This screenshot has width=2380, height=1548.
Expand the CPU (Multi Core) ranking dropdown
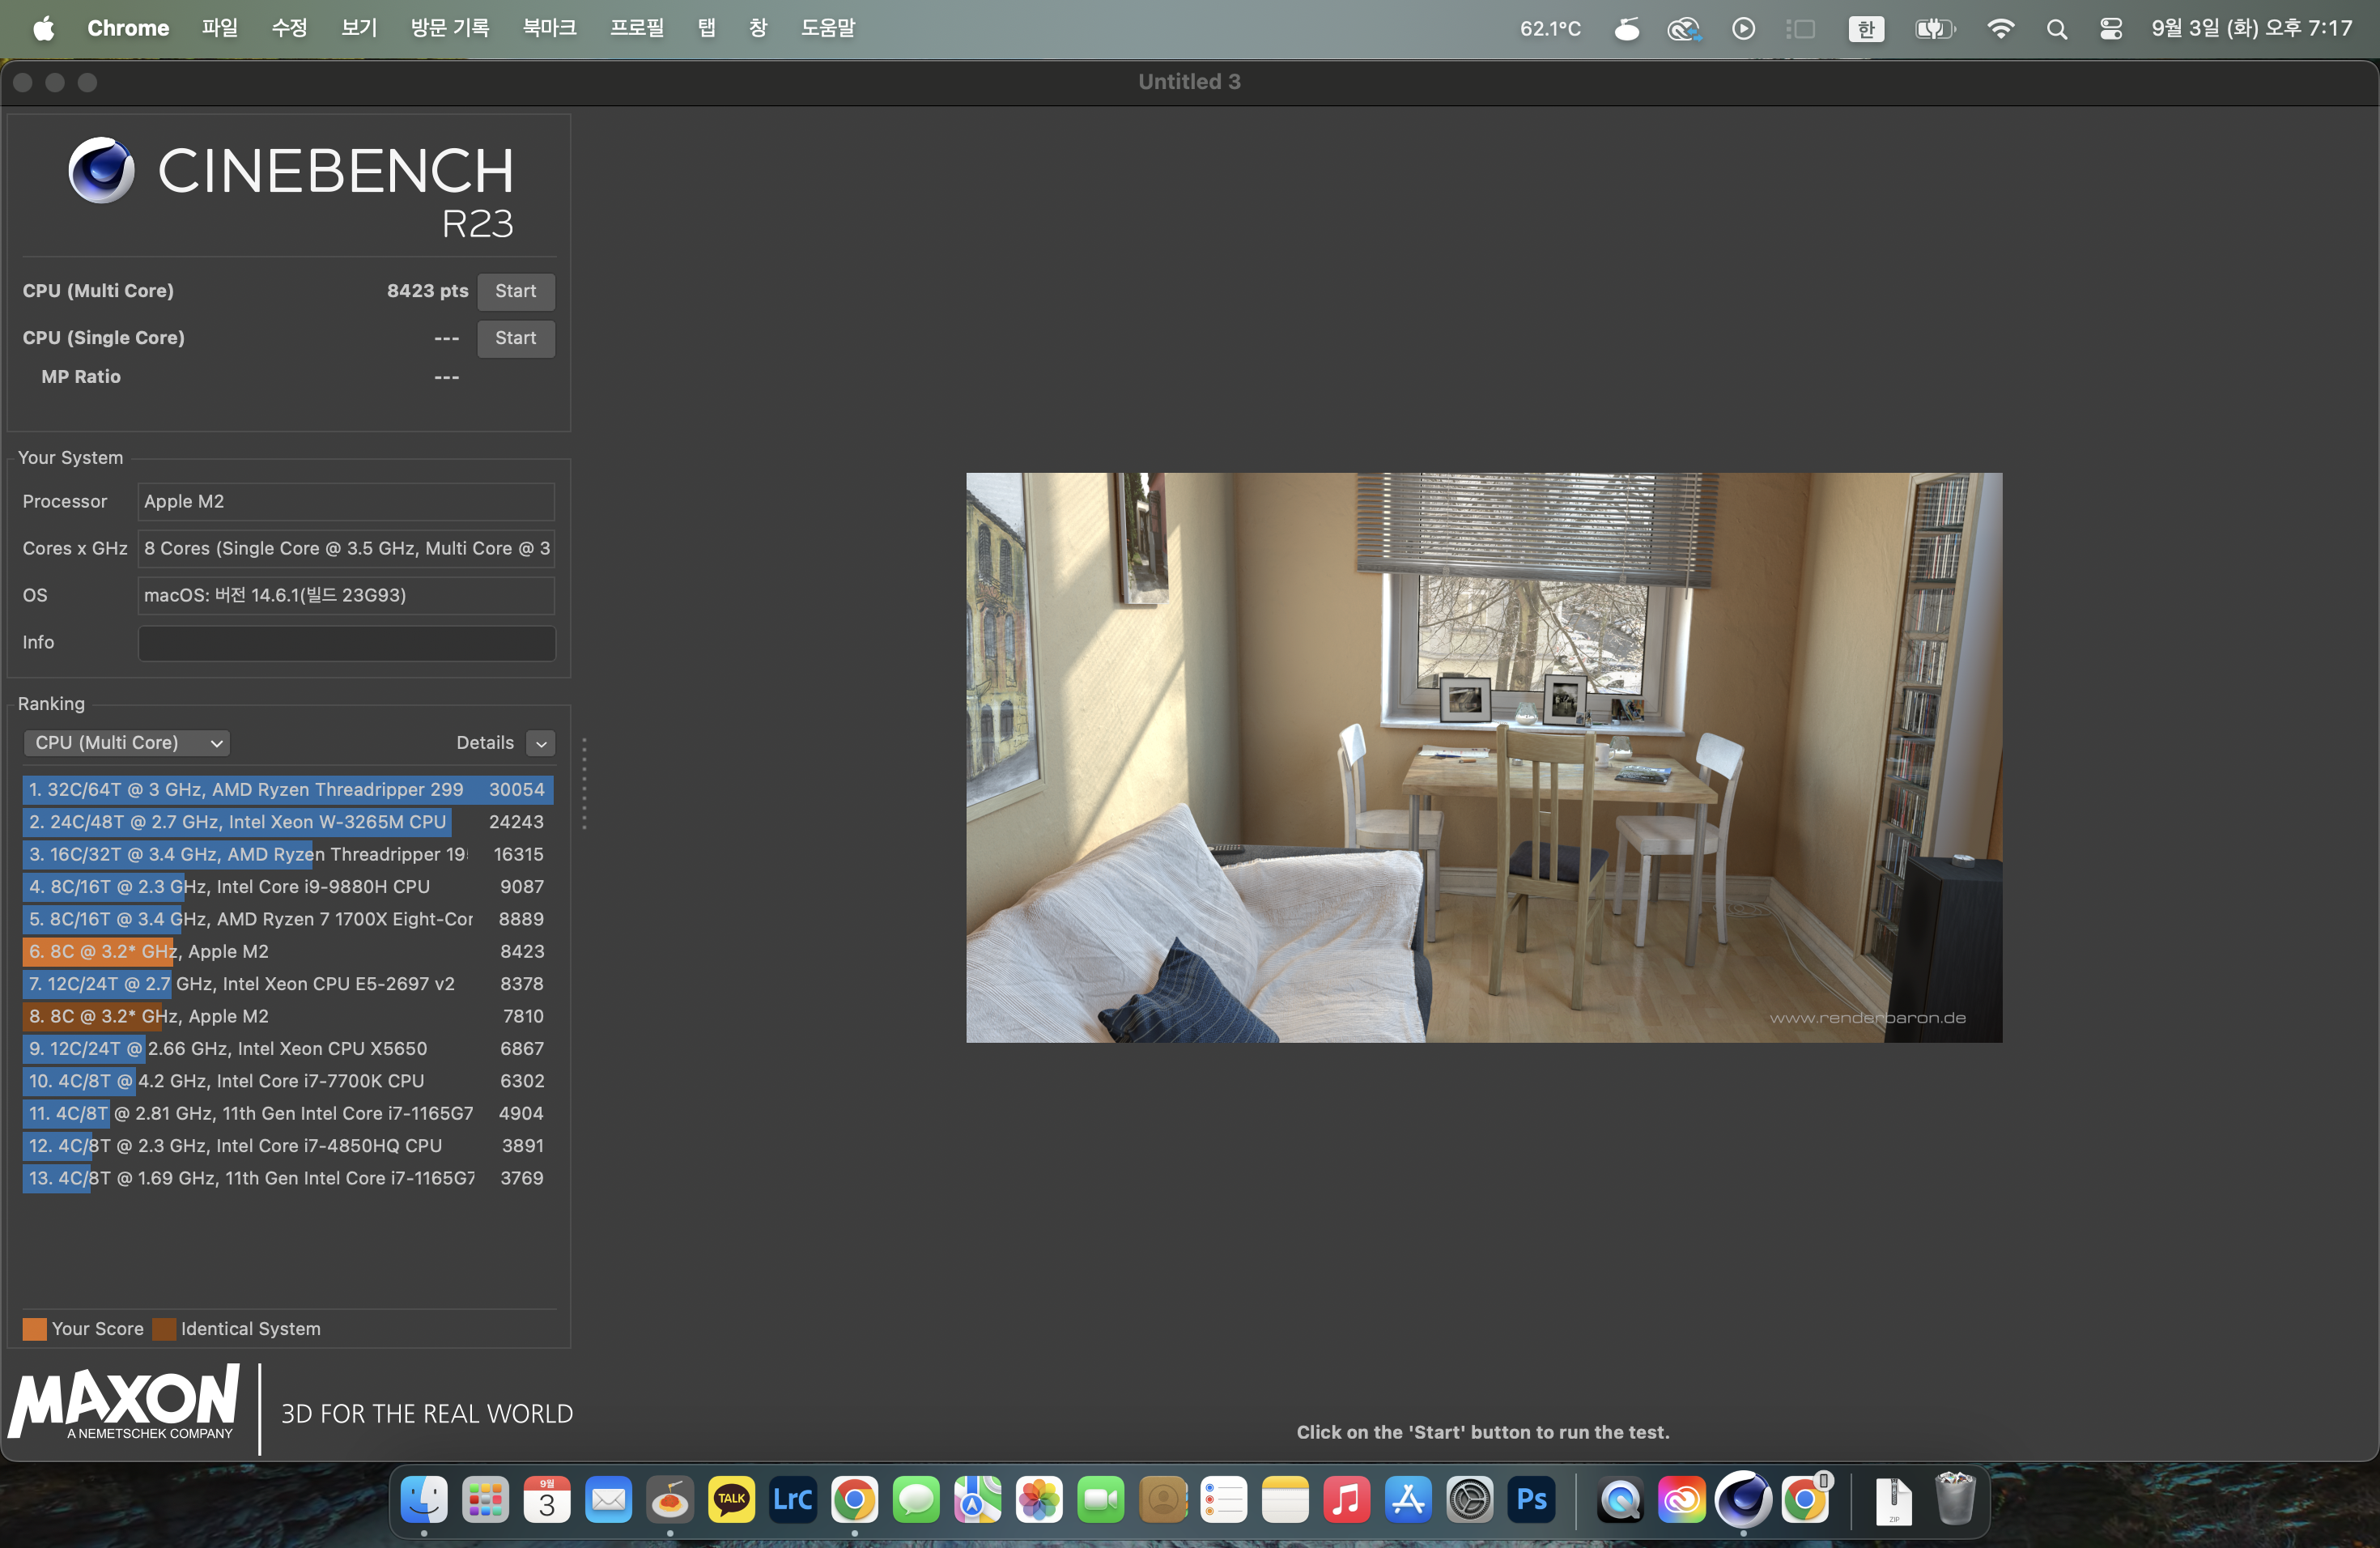coord(127,743)
